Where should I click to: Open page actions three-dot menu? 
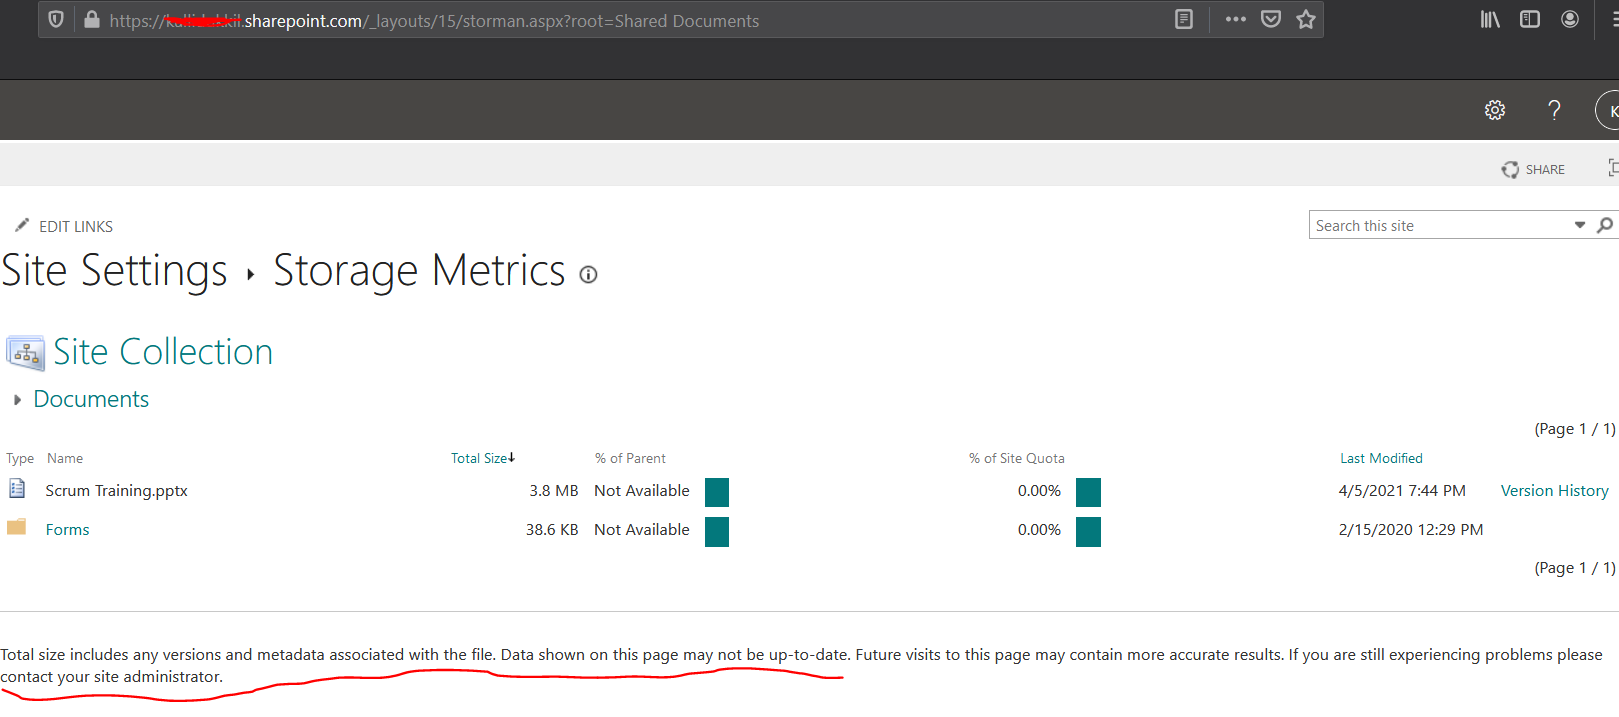[x=1236, y=19]
